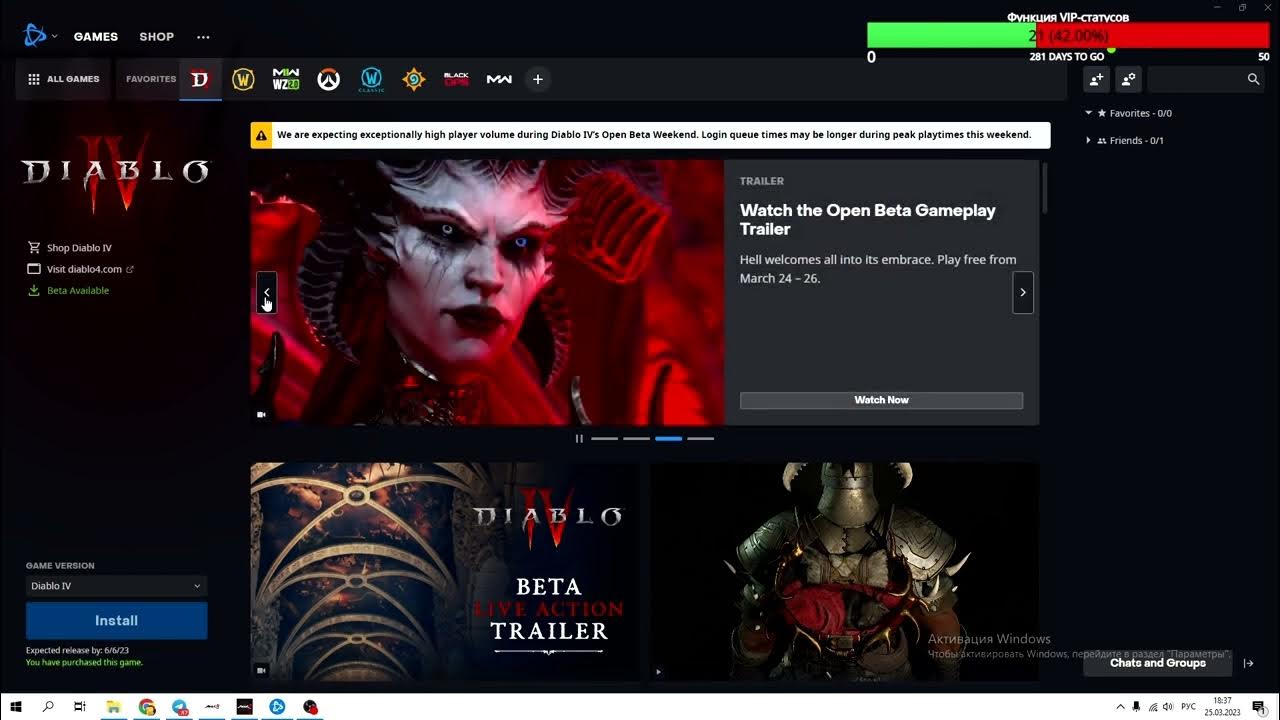This screenshot has height=720, width=1280.
Task: Jump to second carousel slide indicator
Action: click(x=637, y=438)
